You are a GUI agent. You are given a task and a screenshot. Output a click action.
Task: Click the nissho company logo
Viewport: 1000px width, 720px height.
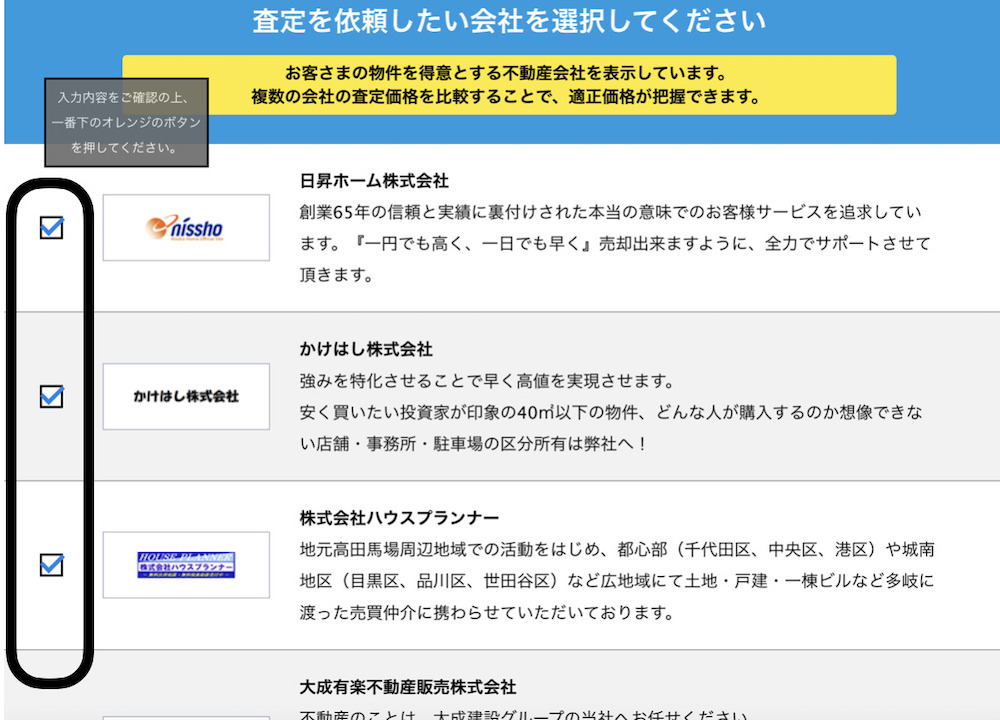186,228
